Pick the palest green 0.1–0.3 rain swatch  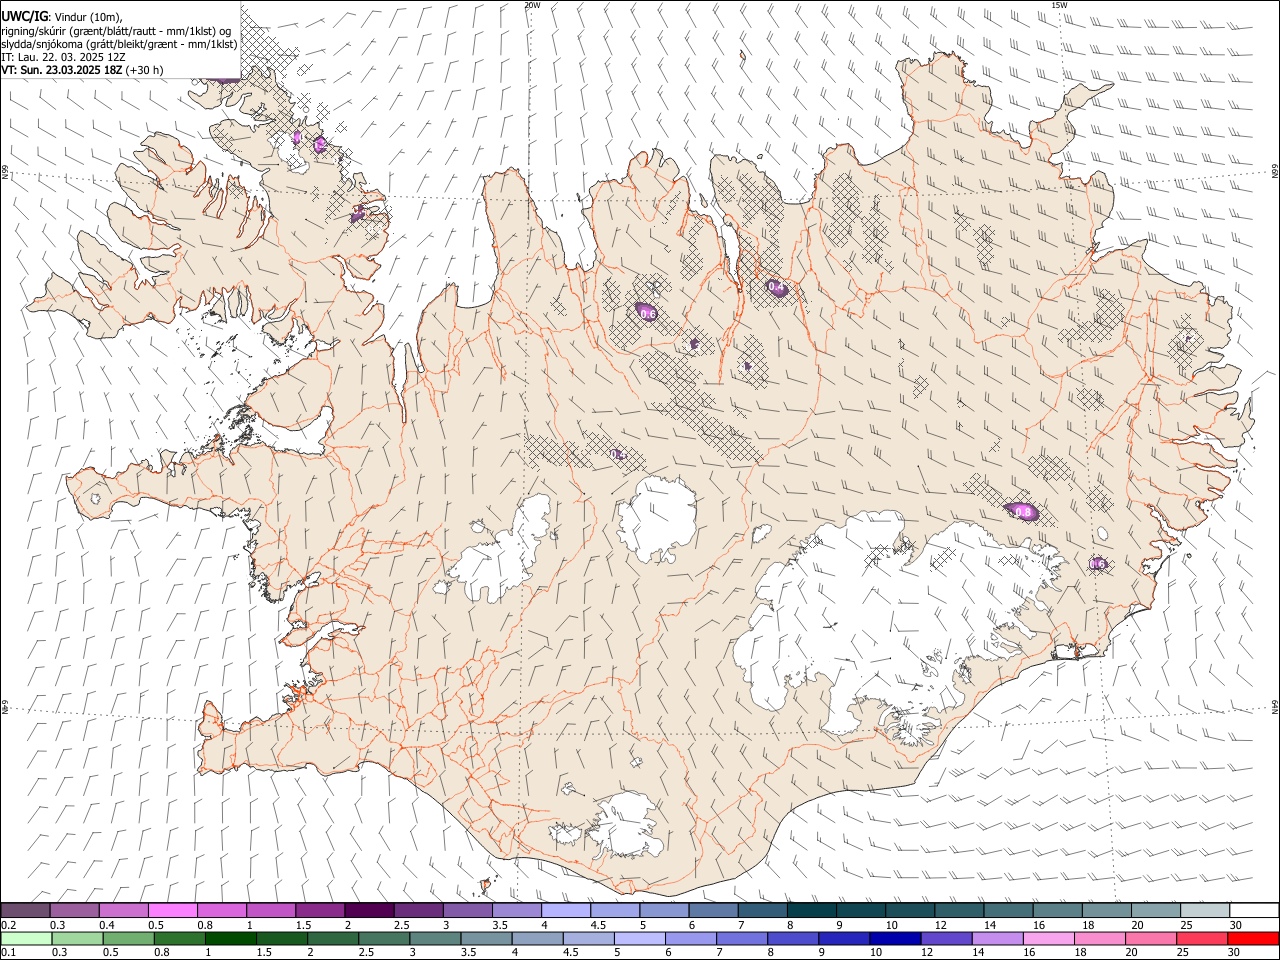26,938
